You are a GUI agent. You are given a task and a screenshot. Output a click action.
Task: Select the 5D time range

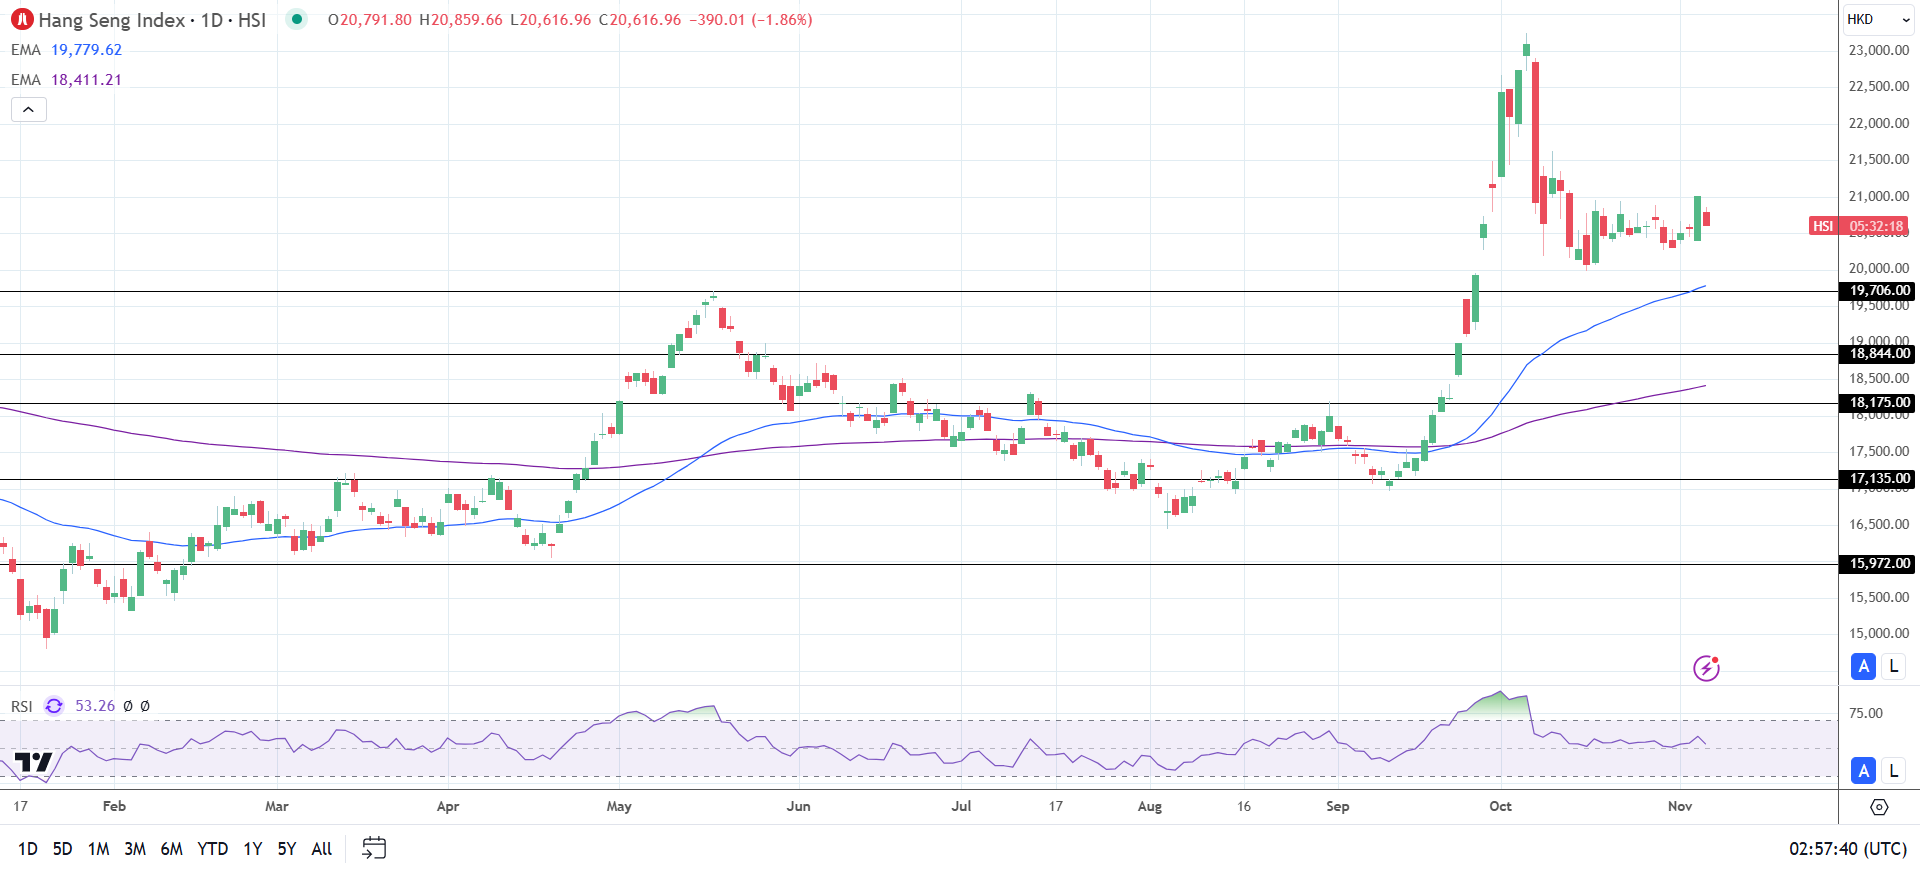coord(62,849)
